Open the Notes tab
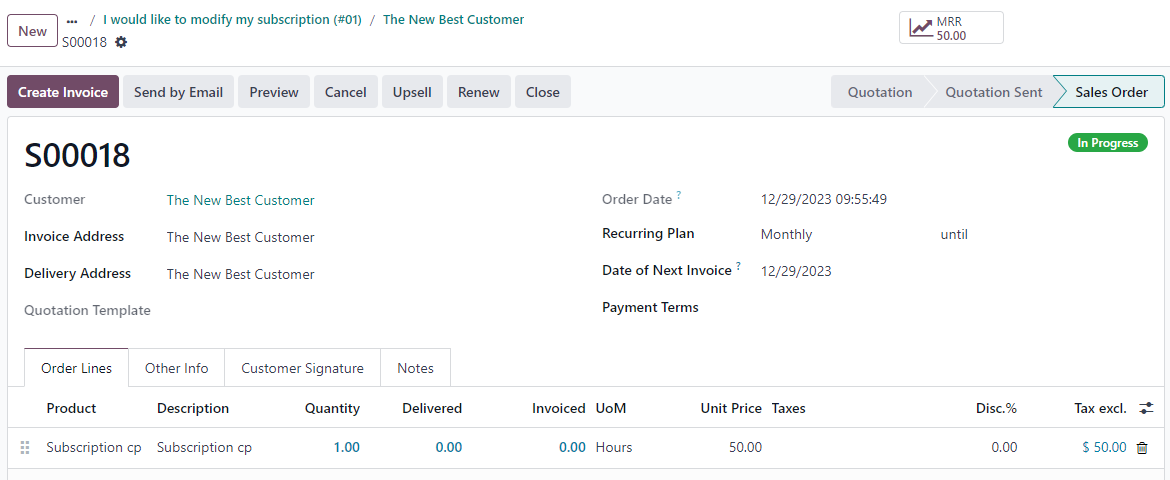1170x480 pixels. click(x=415, y=367)
